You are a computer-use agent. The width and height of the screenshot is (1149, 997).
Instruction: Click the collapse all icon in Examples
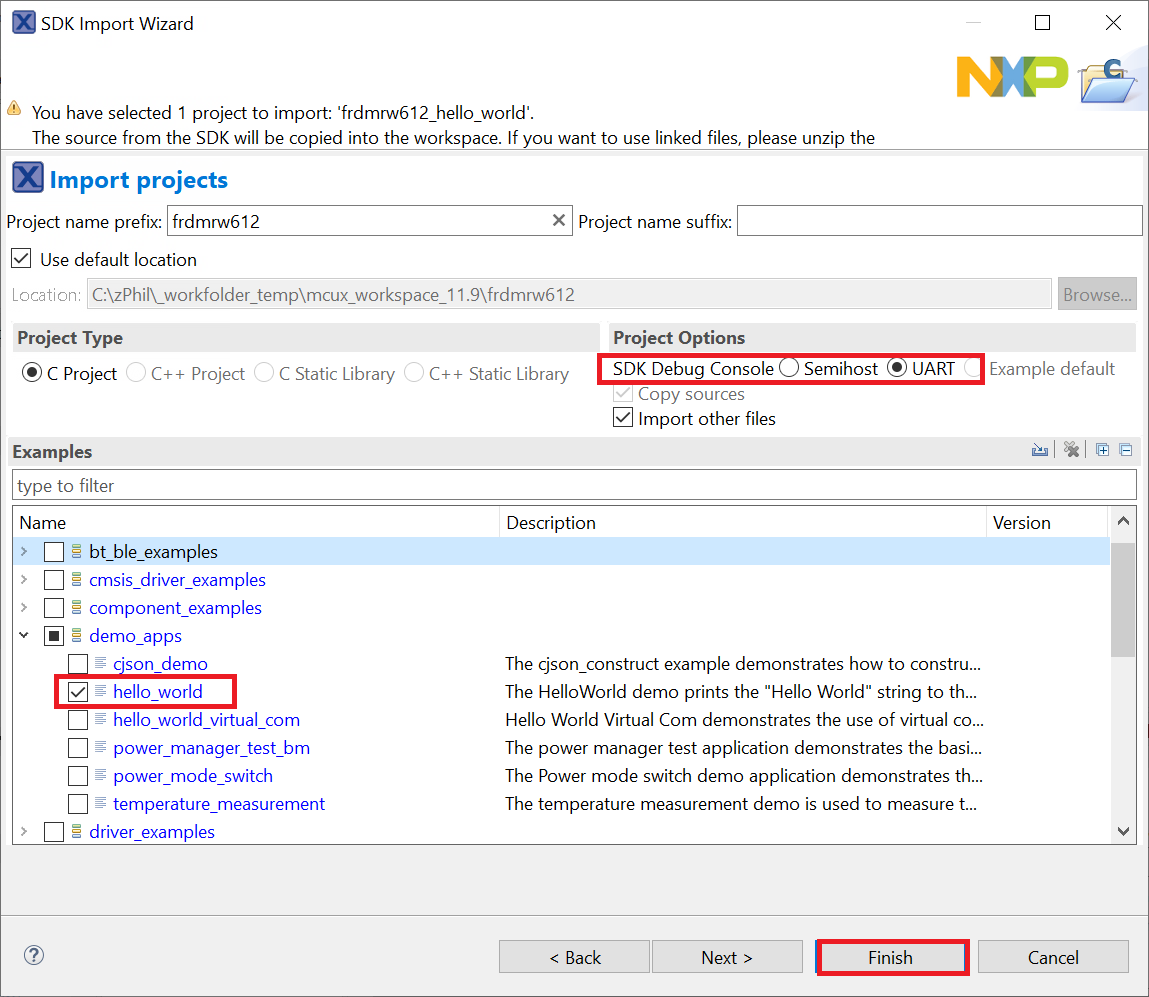1125,451
